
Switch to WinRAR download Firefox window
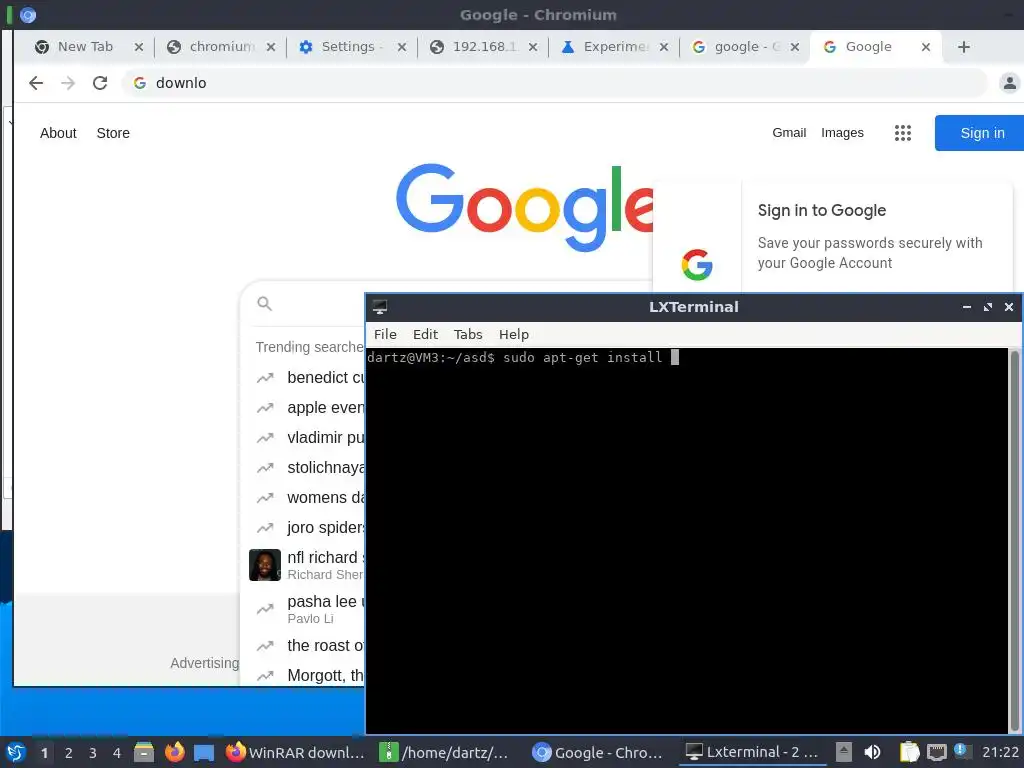(x=295, y=752)
